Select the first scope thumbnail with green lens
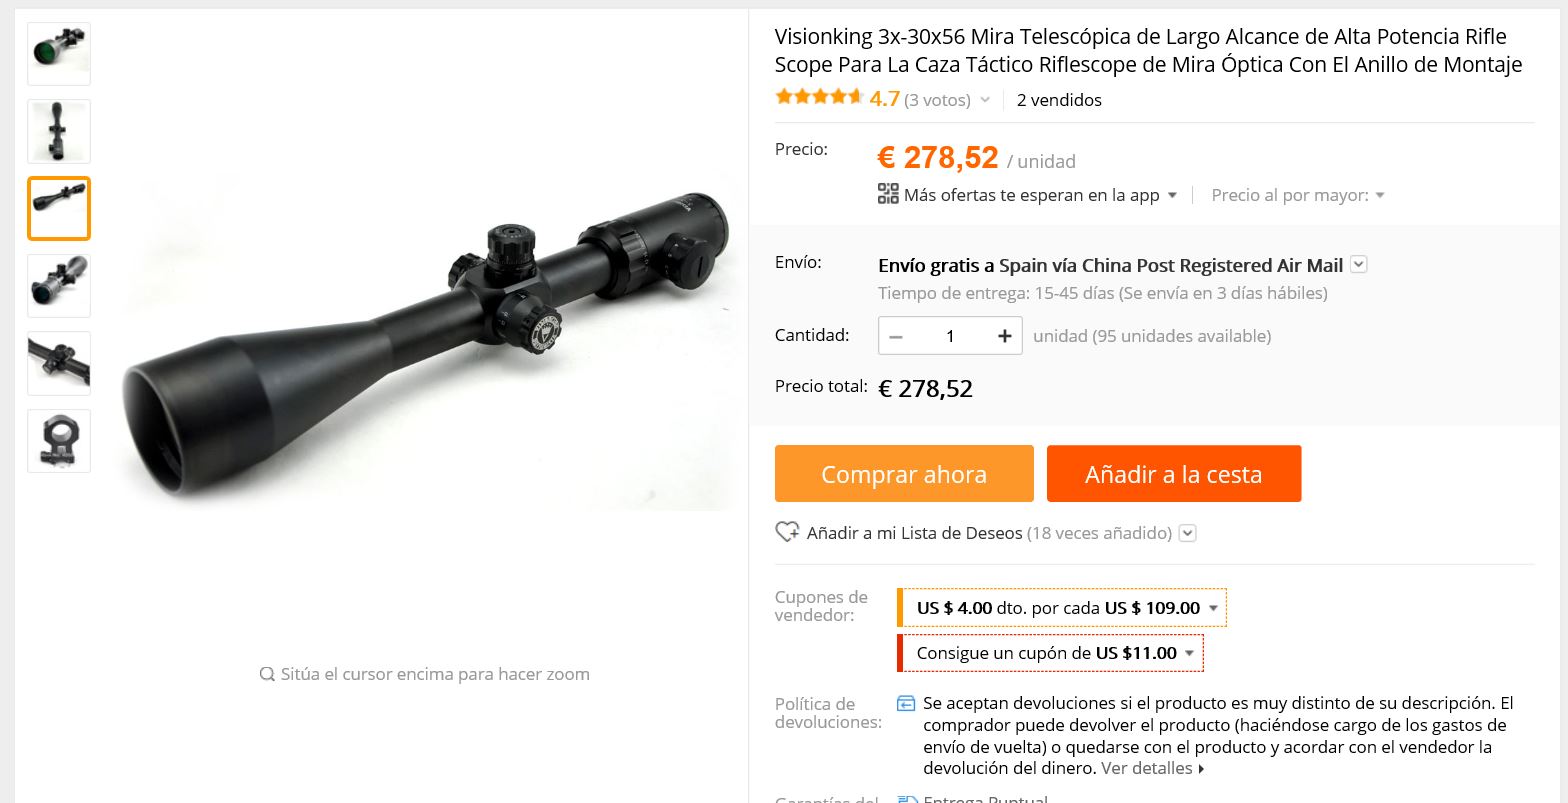 pos(59,54)
